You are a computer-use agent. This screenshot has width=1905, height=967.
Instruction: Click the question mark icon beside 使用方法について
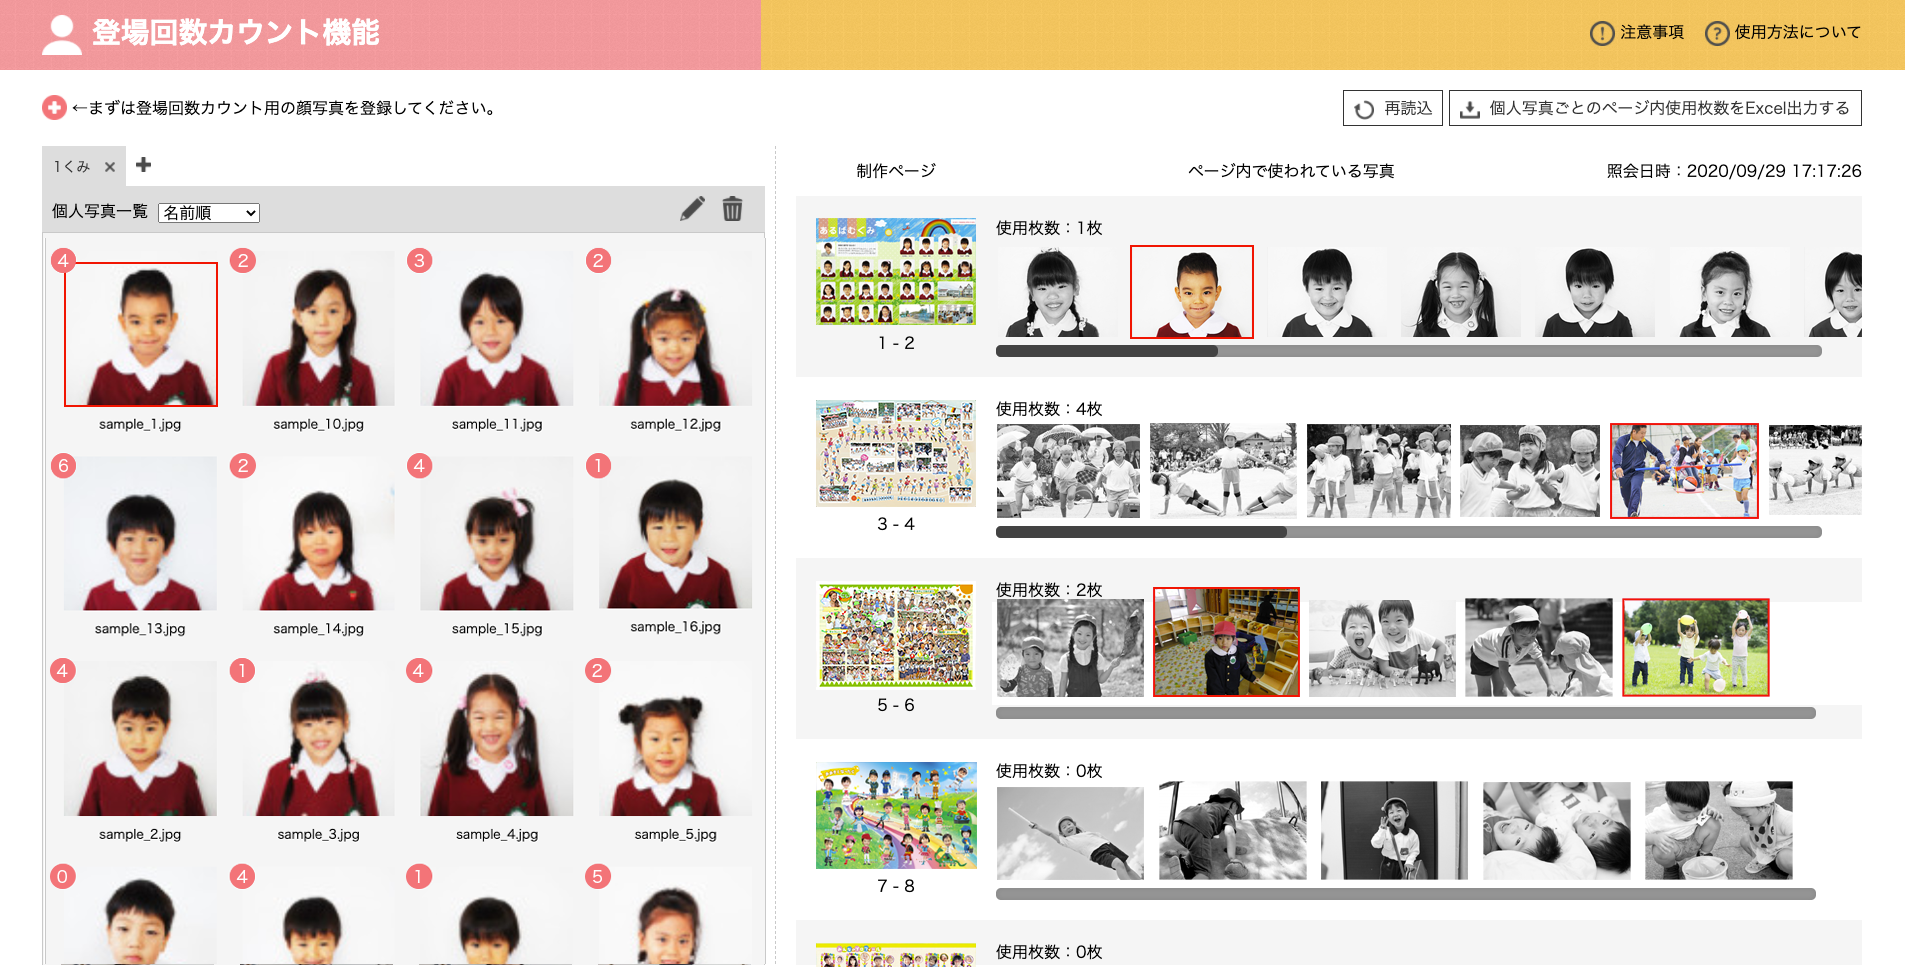[x=1717, y=32]
